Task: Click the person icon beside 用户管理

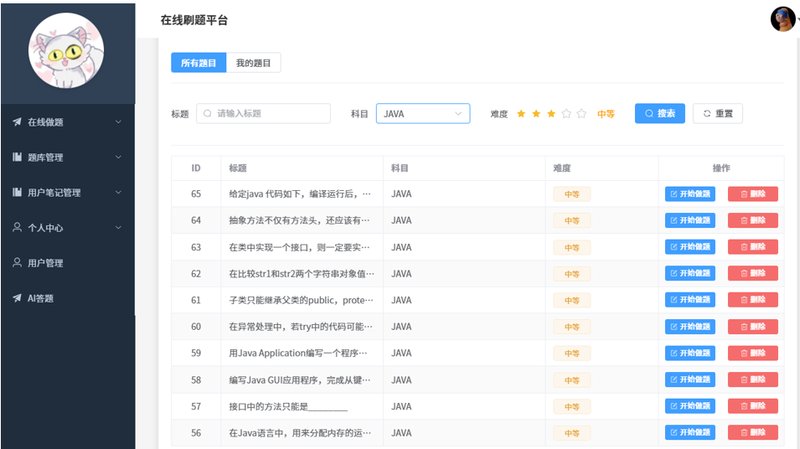Action: pyautogui.click(x=17, y=262)
